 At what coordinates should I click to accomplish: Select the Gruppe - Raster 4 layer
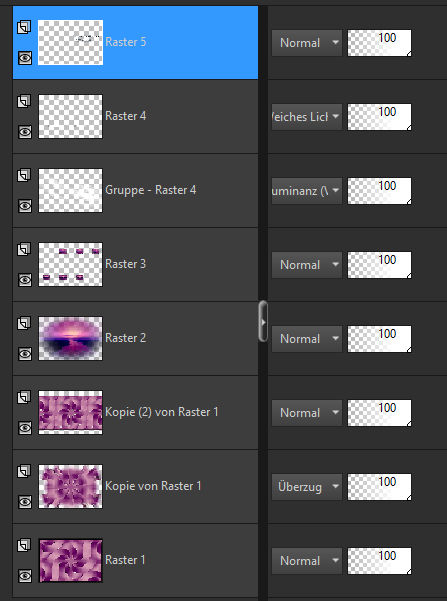pos(135,190)
